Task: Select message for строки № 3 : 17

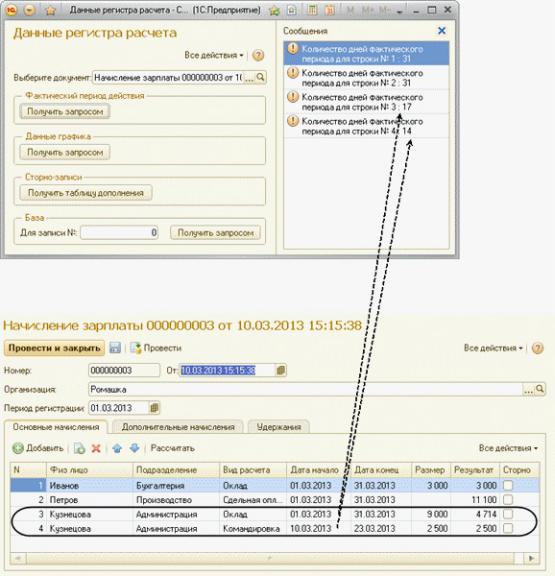Action: point(366,102)
